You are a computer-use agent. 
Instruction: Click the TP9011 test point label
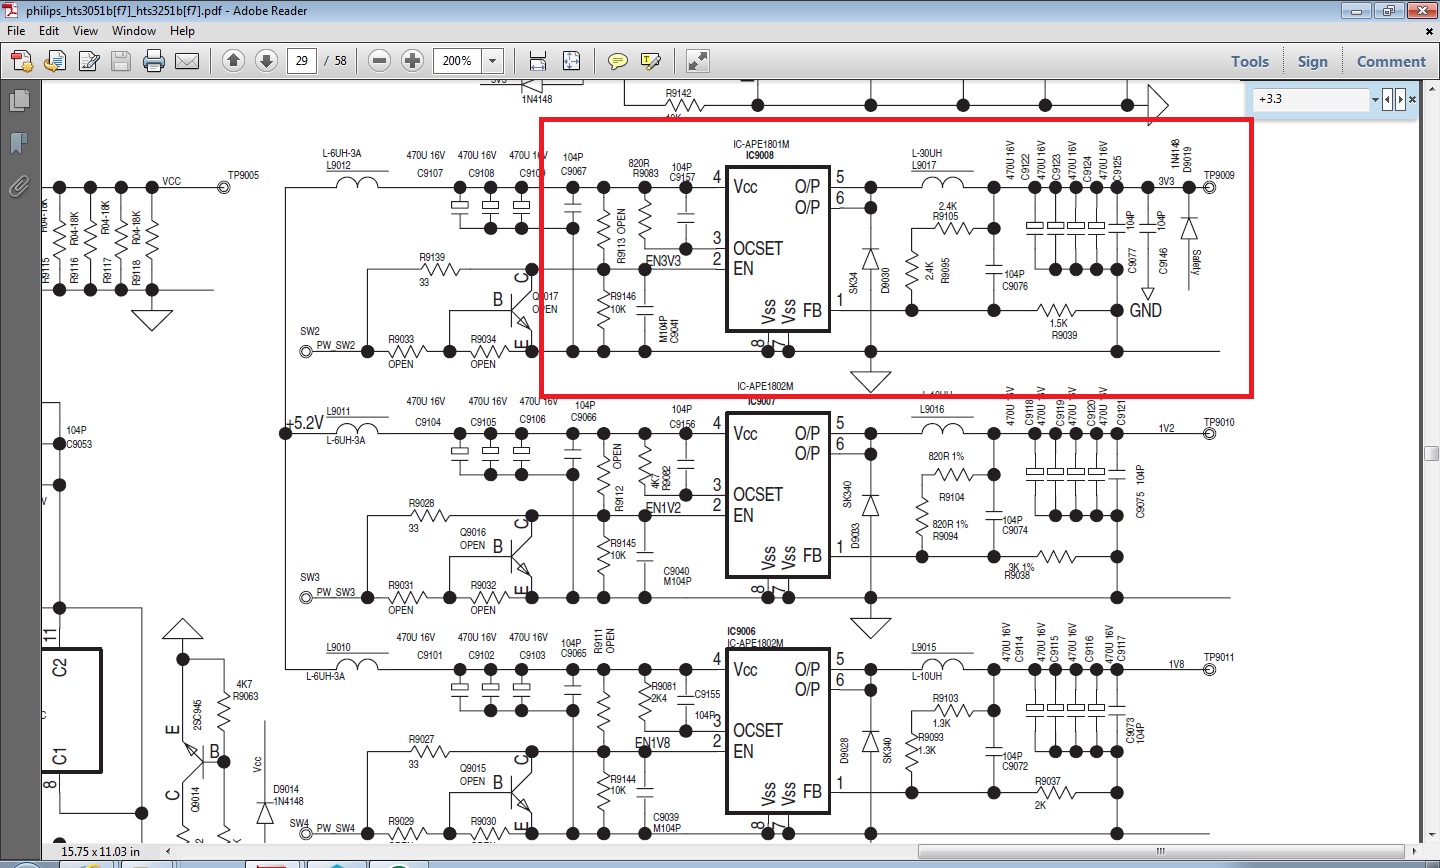pyautogui.click(x=1219, y=657)
